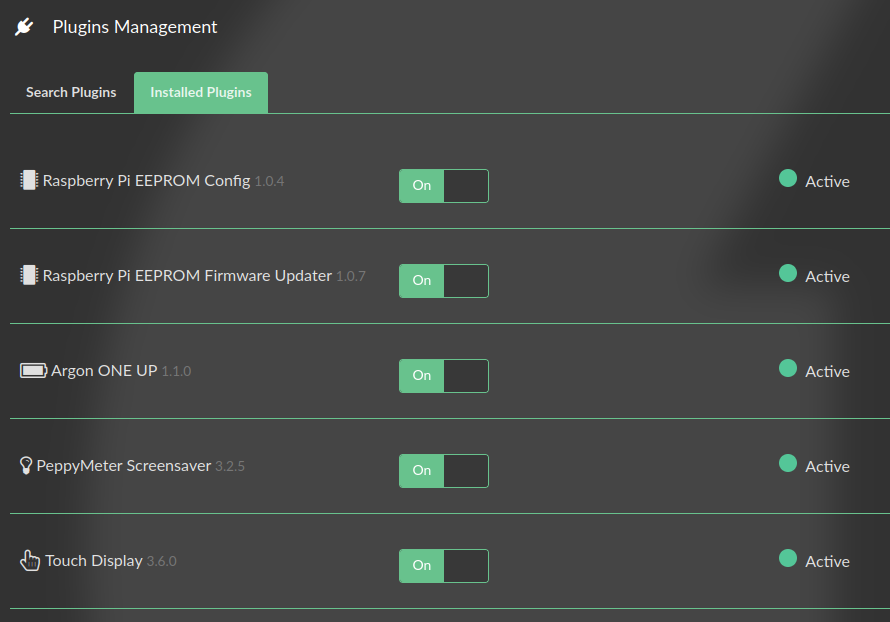This screenshot has height=622, width=890.
Task: Turn off the EEPROM Firmware Updater toggle
Action: click(x=443, y=281)
